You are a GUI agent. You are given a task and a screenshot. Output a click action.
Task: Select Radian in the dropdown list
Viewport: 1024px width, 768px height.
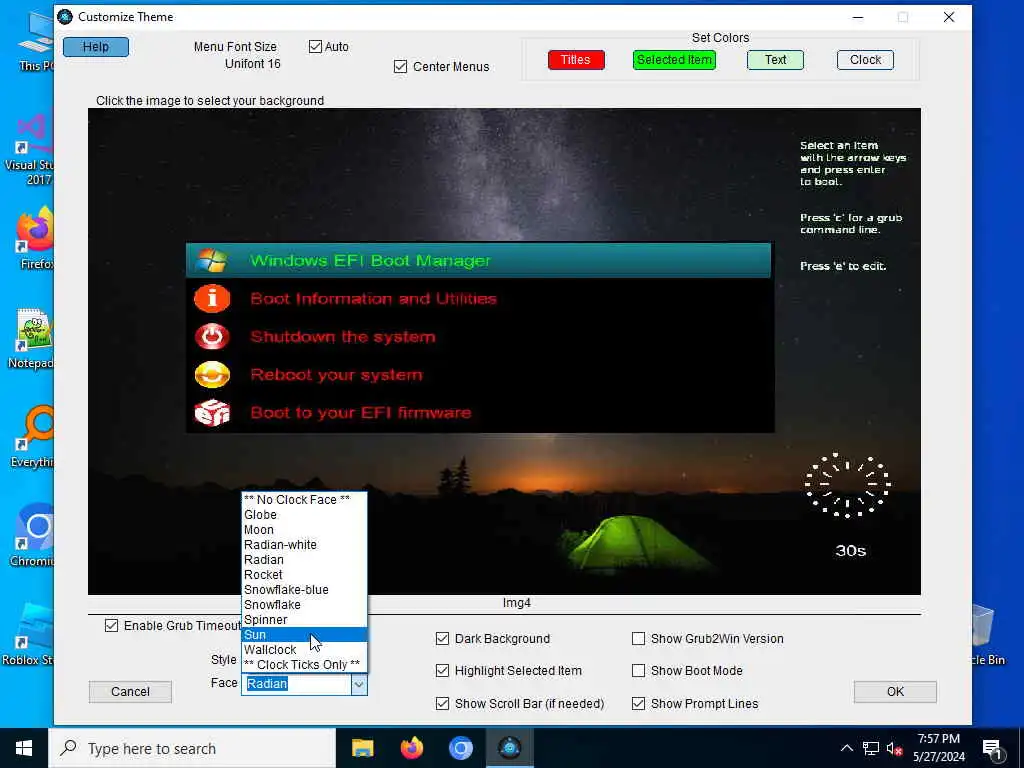(304, 560)
